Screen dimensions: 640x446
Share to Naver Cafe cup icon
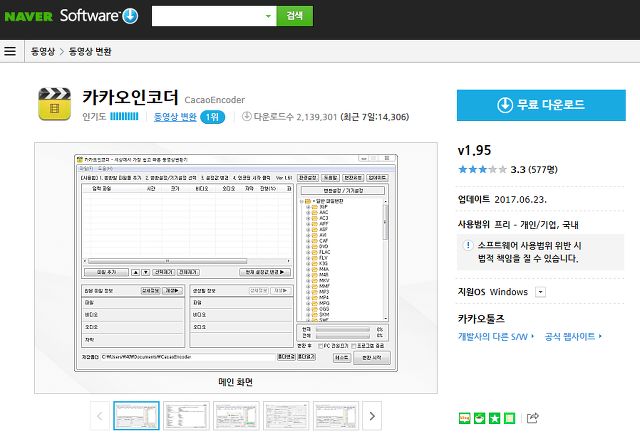tap(480, 418)
